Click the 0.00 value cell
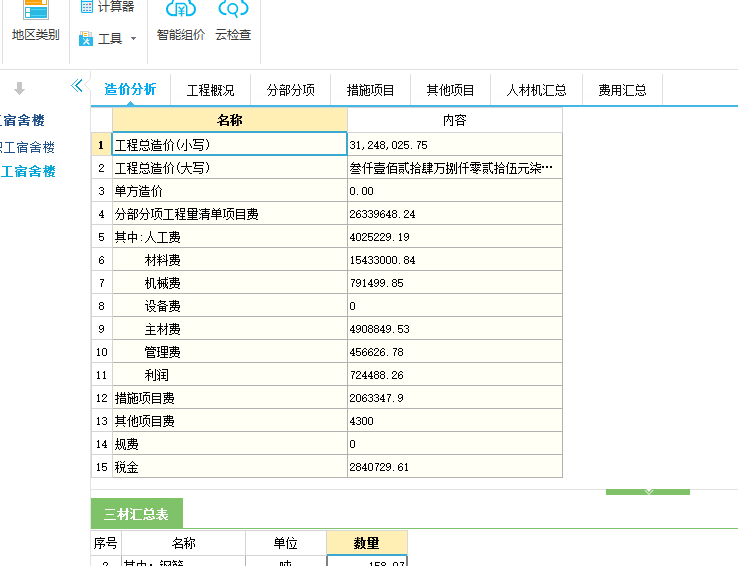The height and width of the screenshot is (566, 738). [455, 191]
